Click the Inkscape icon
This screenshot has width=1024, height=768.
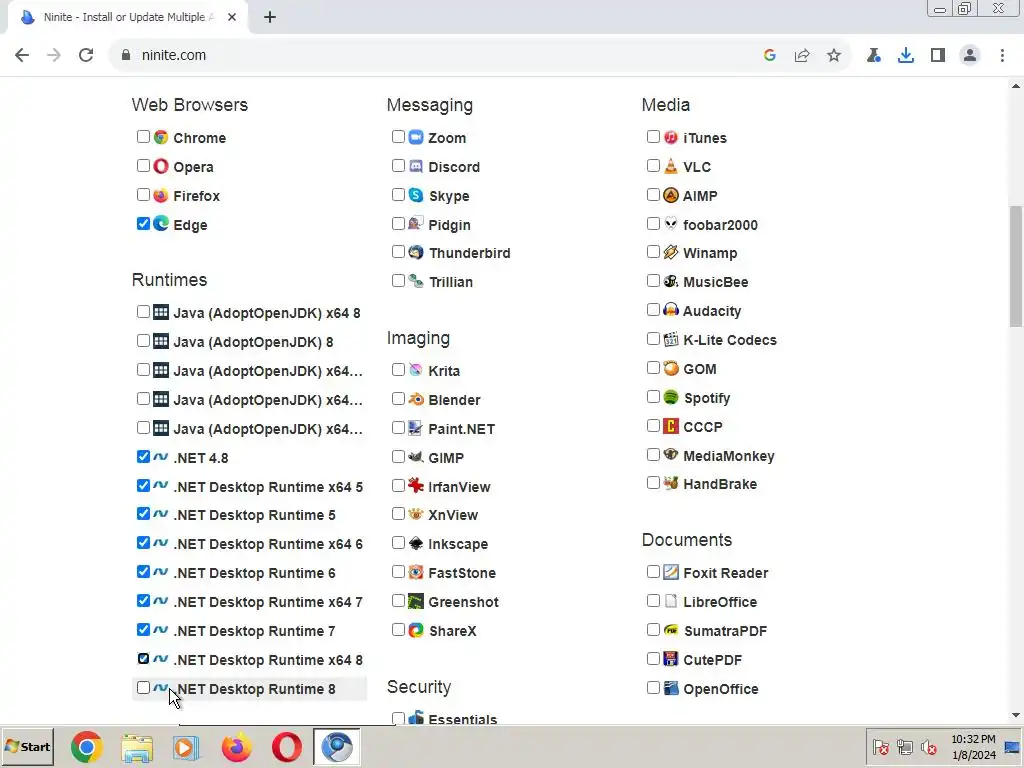click(416, 543)
